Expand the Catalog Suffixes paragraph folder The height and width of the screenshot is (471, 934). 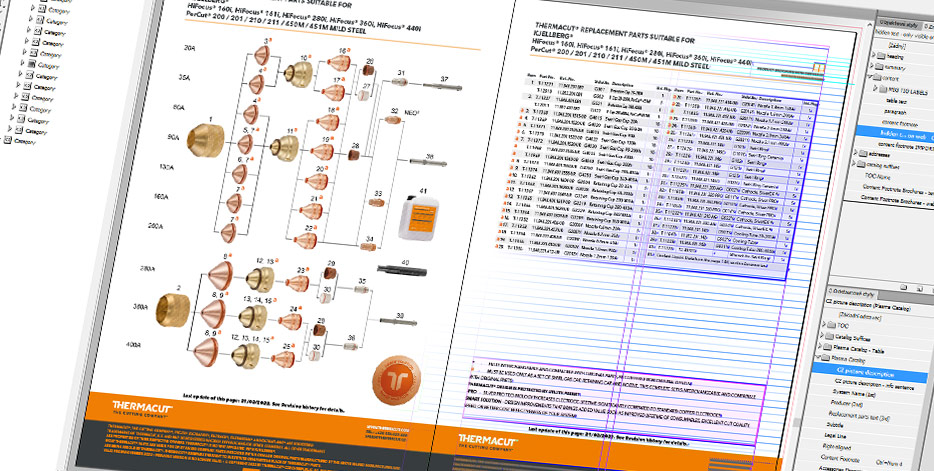coord(822,335)
